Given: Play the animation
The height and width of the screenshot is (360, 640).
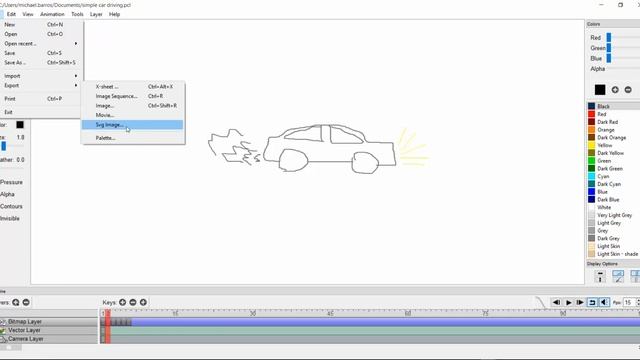Looking at the screenshot, I should [568, 302].
